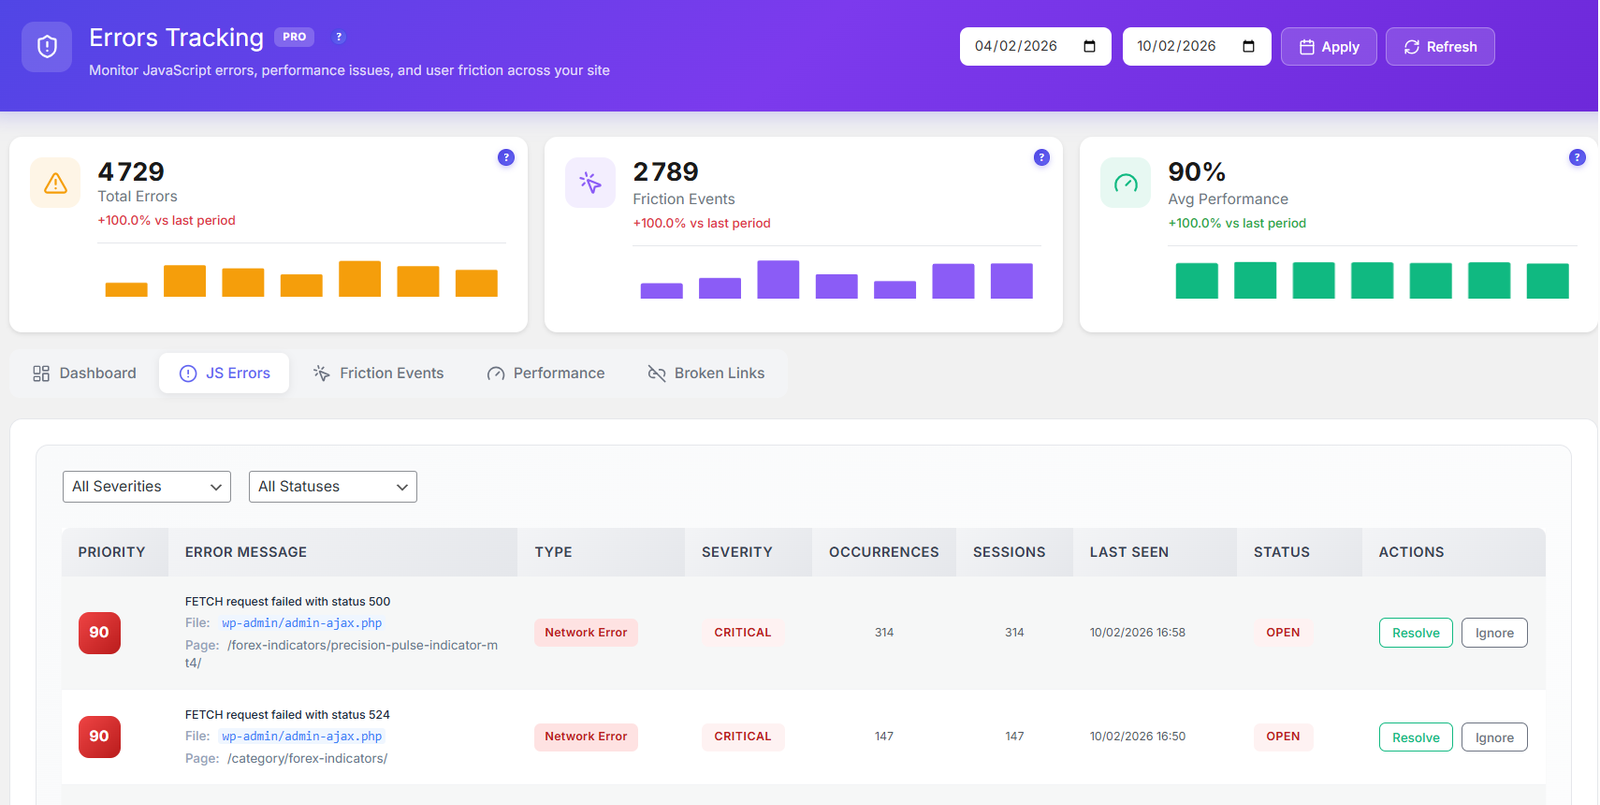Click the help icon next to PRO badge
This screenshot has width=1600, height=805.
(339, 37)
